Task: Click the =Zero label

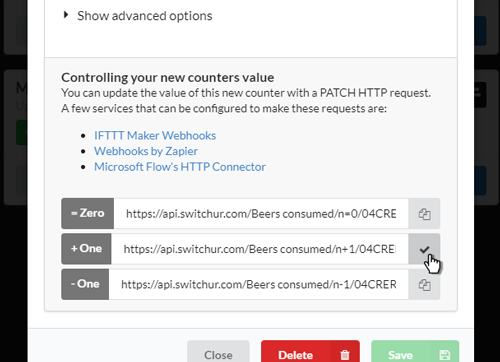Action: (88, 214)
